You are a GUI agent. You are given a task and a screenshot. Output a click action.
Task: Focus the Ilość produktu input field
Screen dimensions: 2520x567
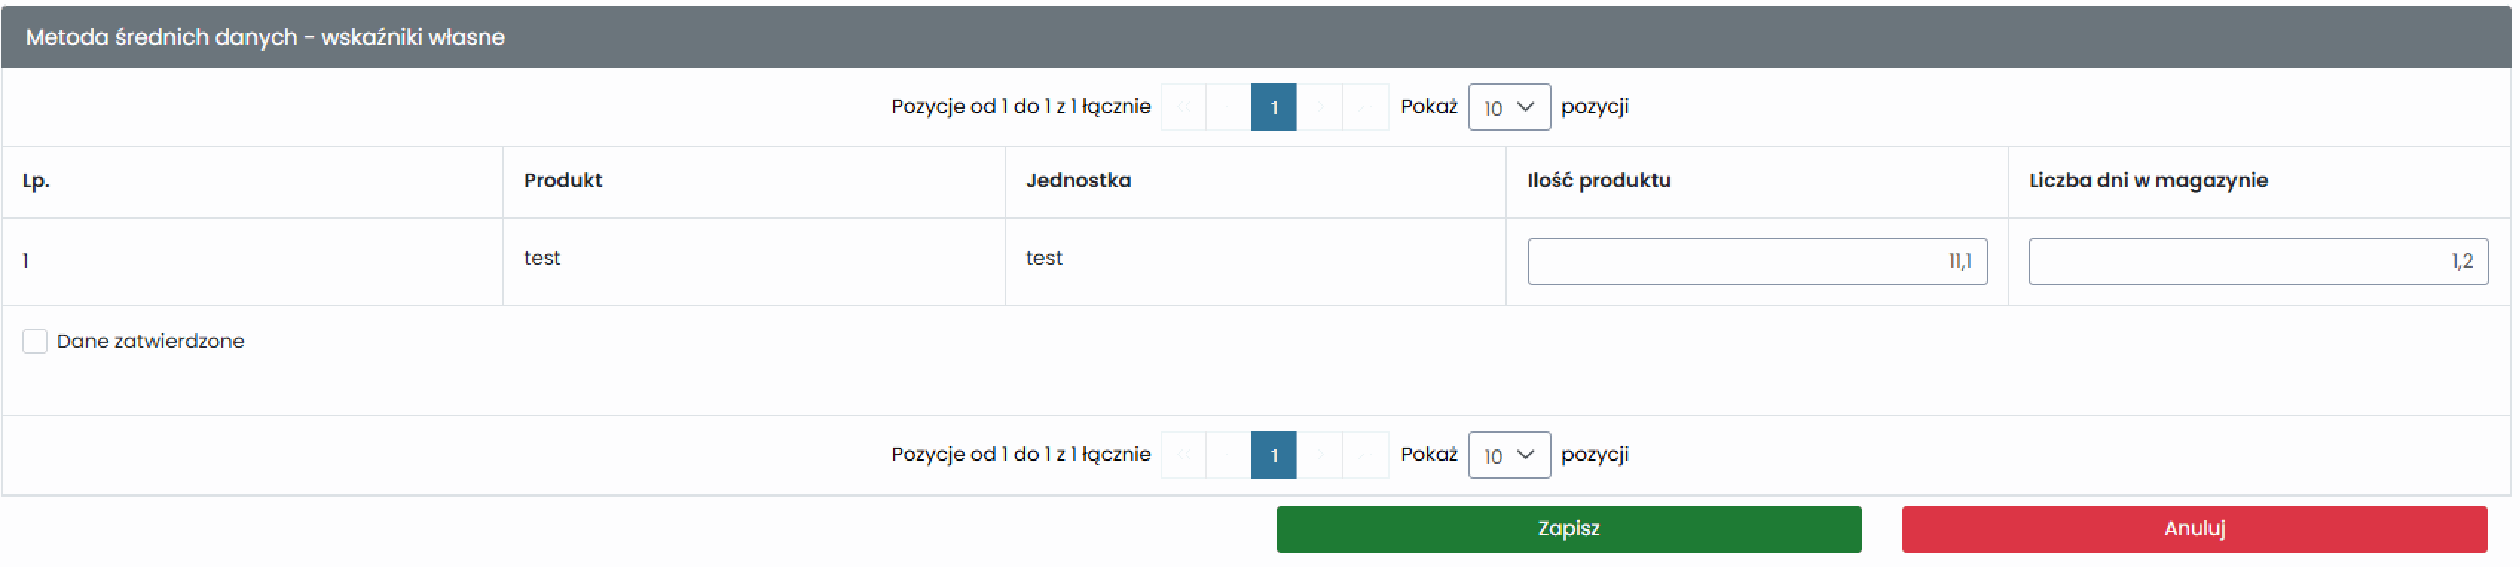click(x=1757, y=261)
